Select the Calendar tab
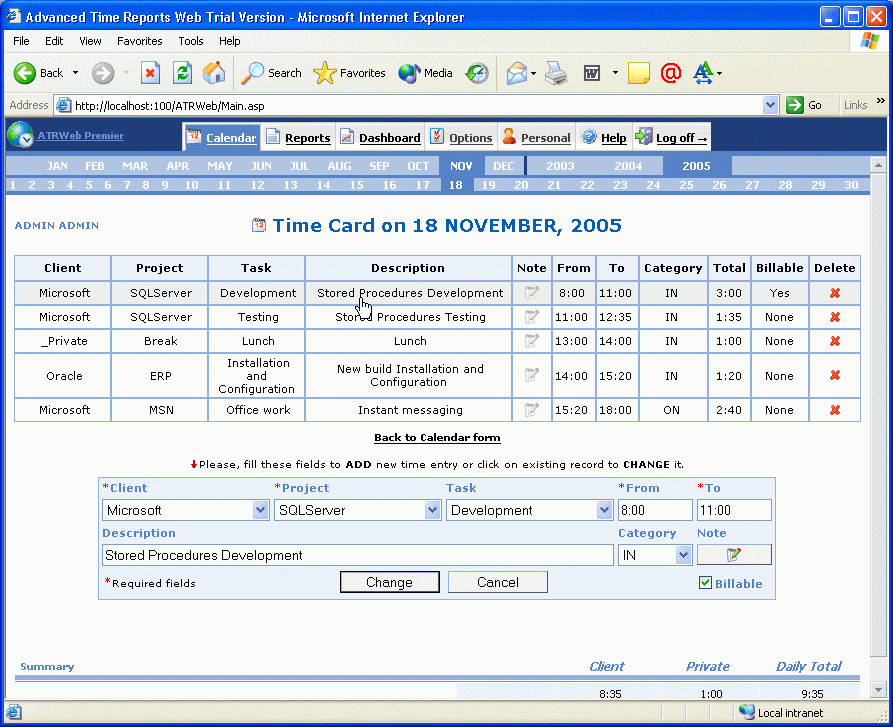The height and width of the screenshot is (727, 893). point(222,137)
